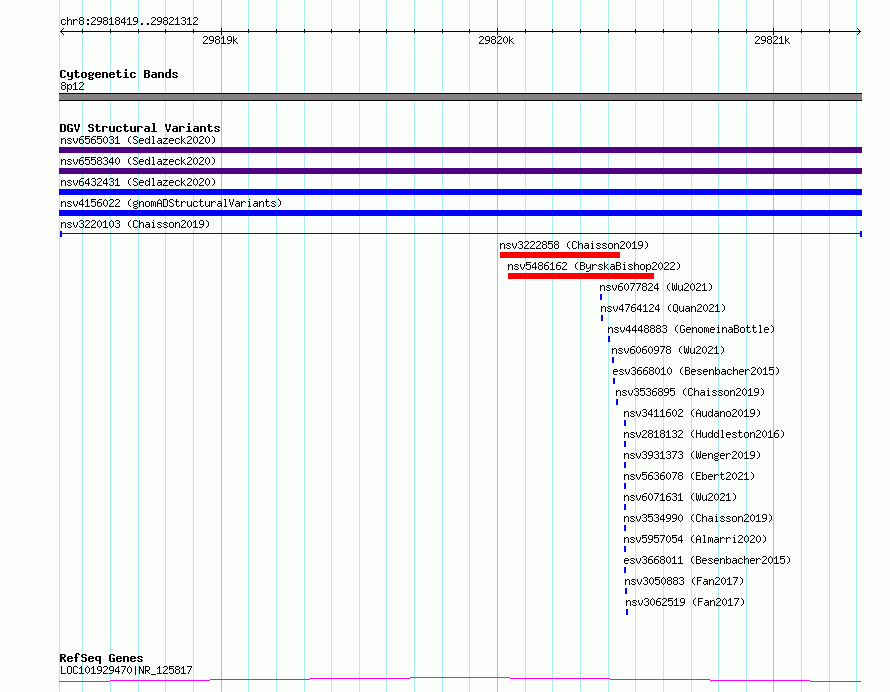
Task: Click the red bar of nsv5486162
Action: pos(581,276)
